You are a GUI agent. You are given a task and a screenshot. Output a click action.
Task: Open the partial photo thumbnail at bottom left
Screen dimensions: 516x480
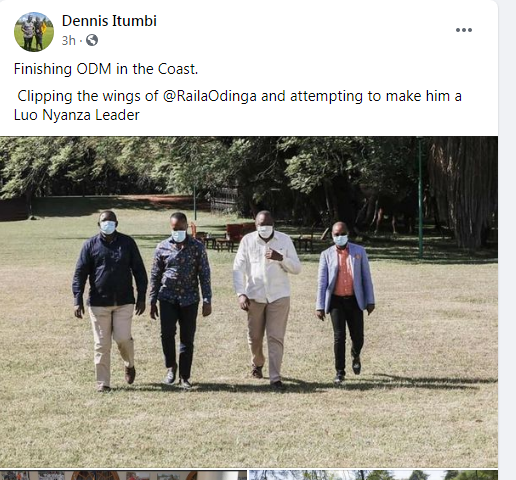click(x=123, y=475)
